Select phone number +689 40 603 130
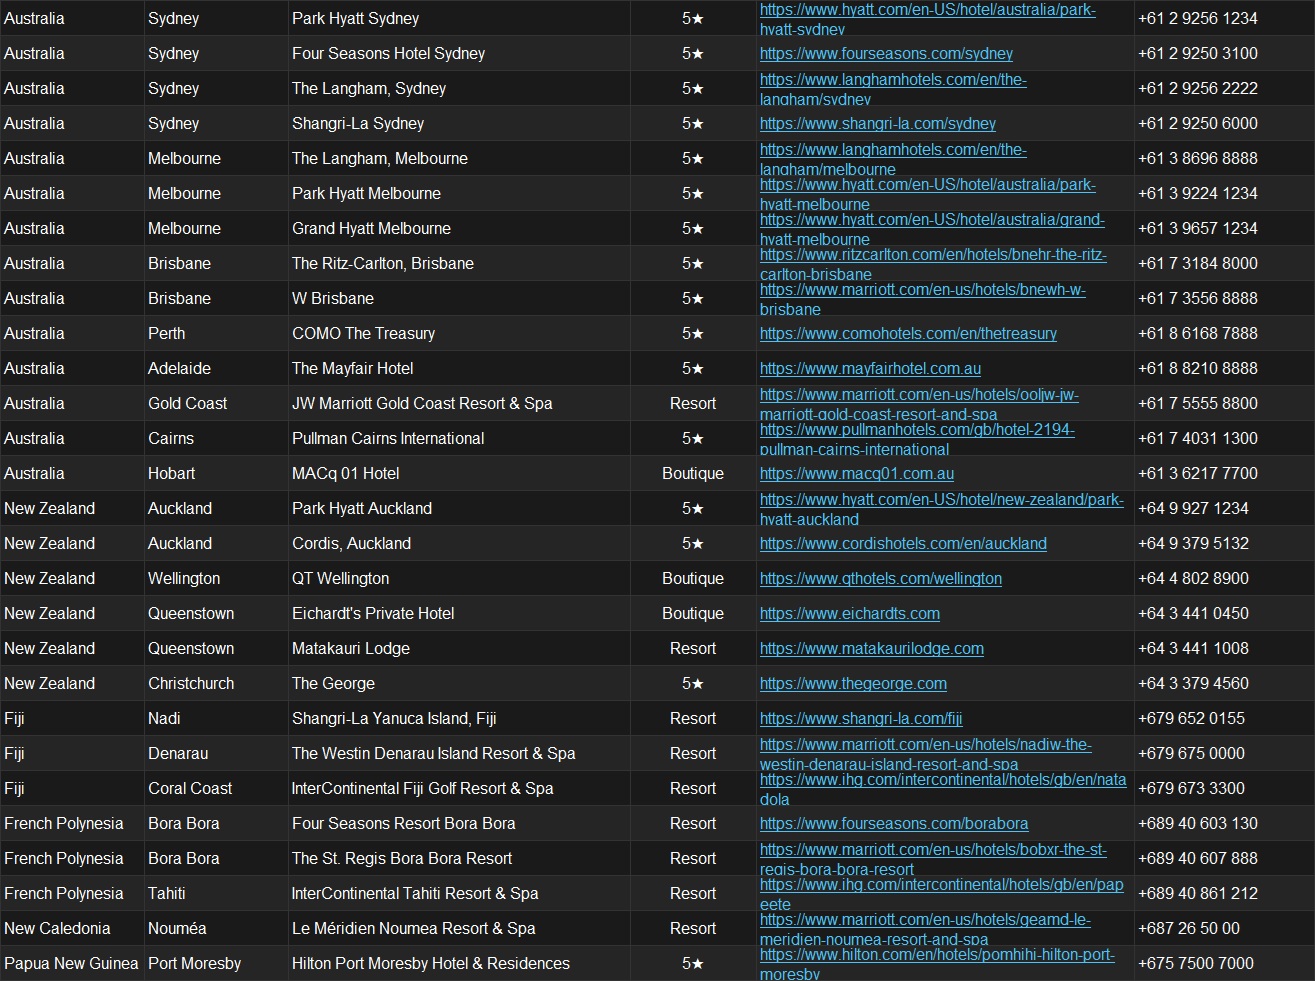Image resolution: width=1315 pixels, height=981 pixels. point(1198,823)
